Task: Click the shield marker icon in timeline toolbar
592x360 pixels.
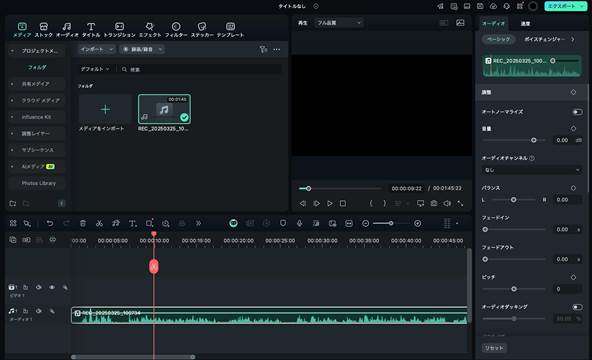Action: [x=283, y=223]
